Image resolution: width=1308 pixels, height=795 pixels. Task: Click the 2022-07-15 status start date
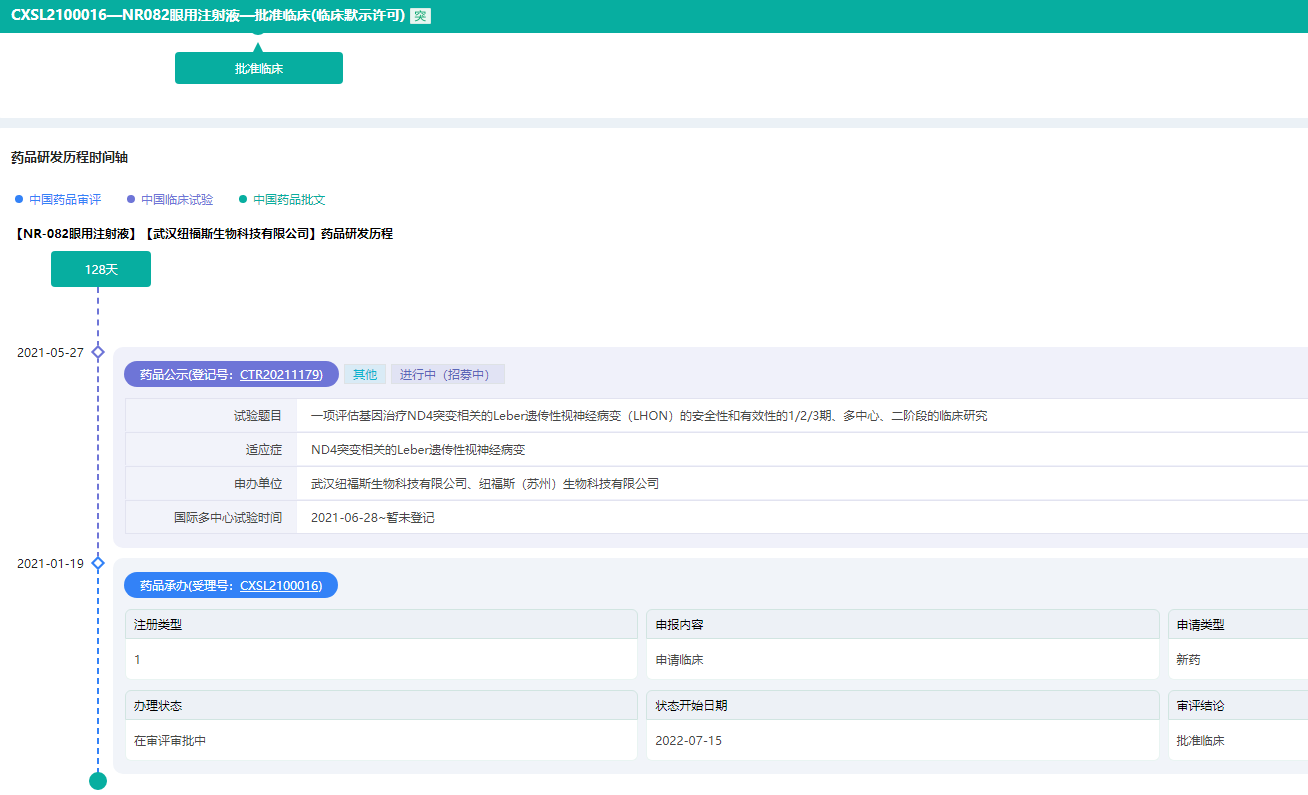pos(688,741)
